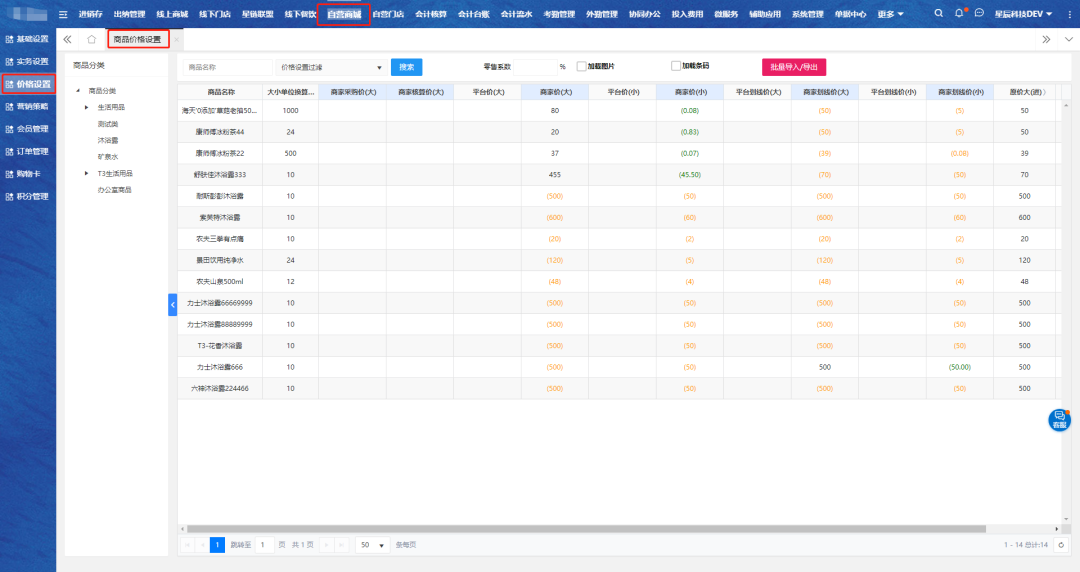Viewport: 1080px width, 572px height.
Task: Enable the 加载条码 checkbox
Action: click(x=676, y=66)
